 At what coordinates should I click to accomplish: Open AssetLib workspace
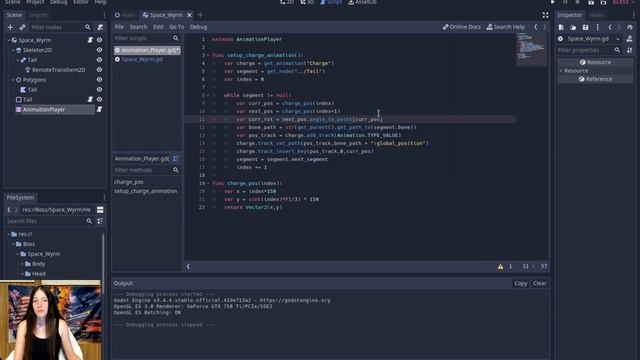click(x=362, y=2)
